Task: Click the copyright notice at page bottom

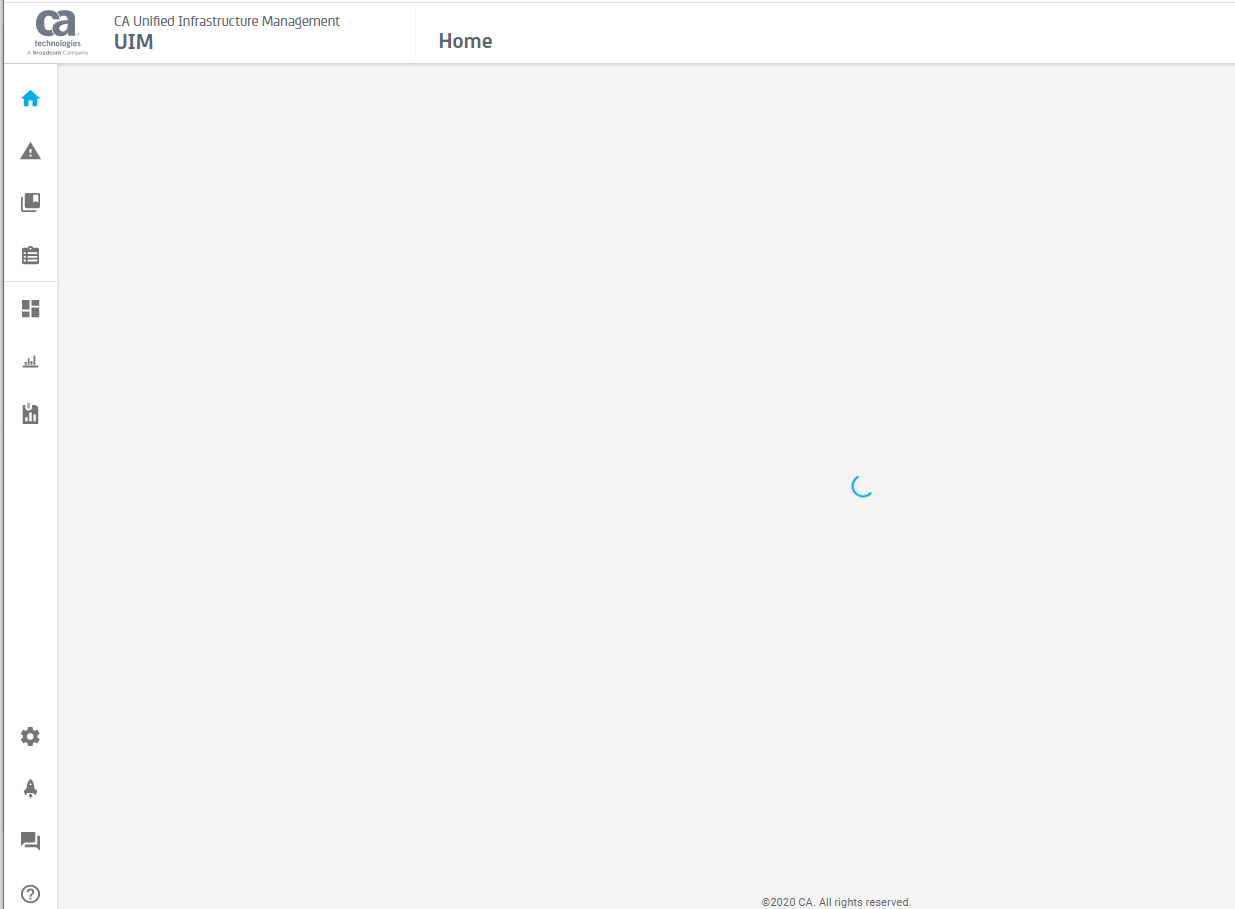Action: pyautogui.click(x=836, y=901)
